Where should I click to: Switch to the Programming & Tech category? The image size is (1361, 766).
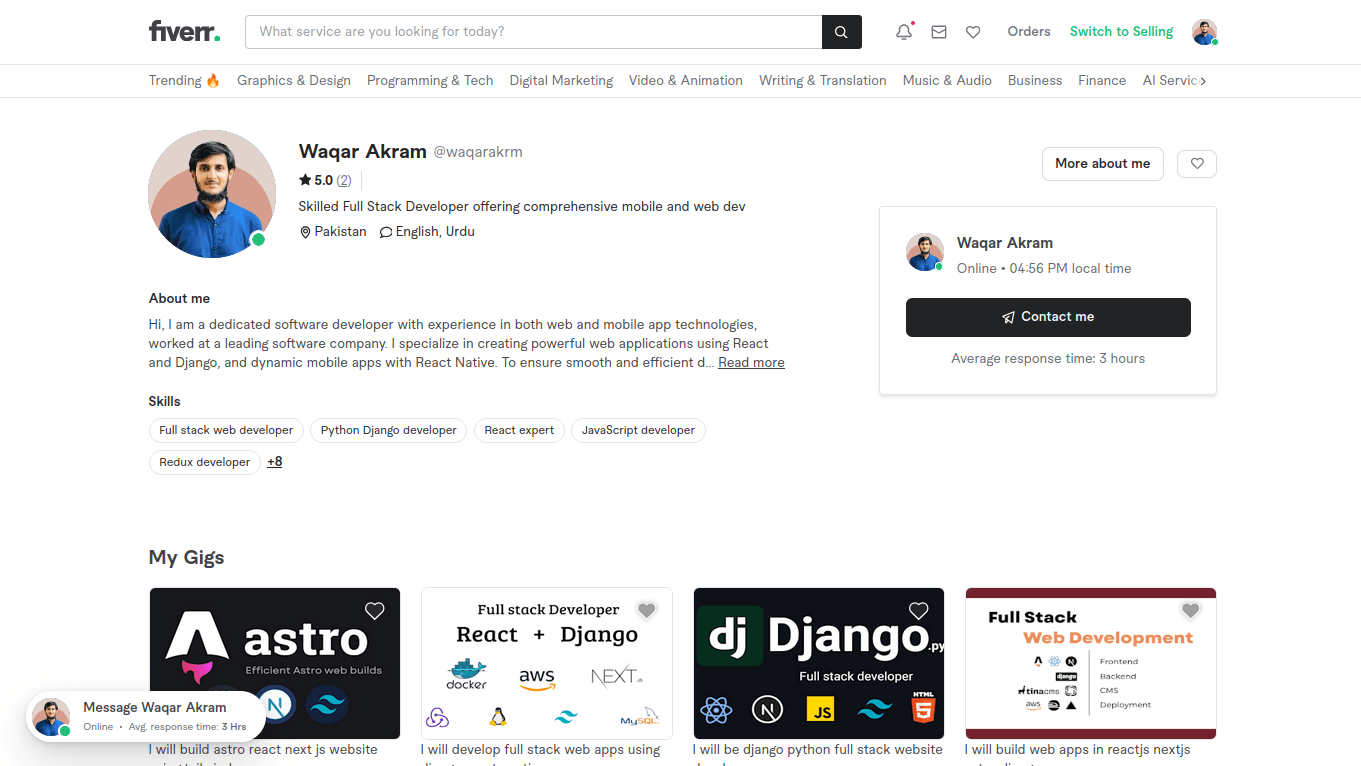pos(430,80)
